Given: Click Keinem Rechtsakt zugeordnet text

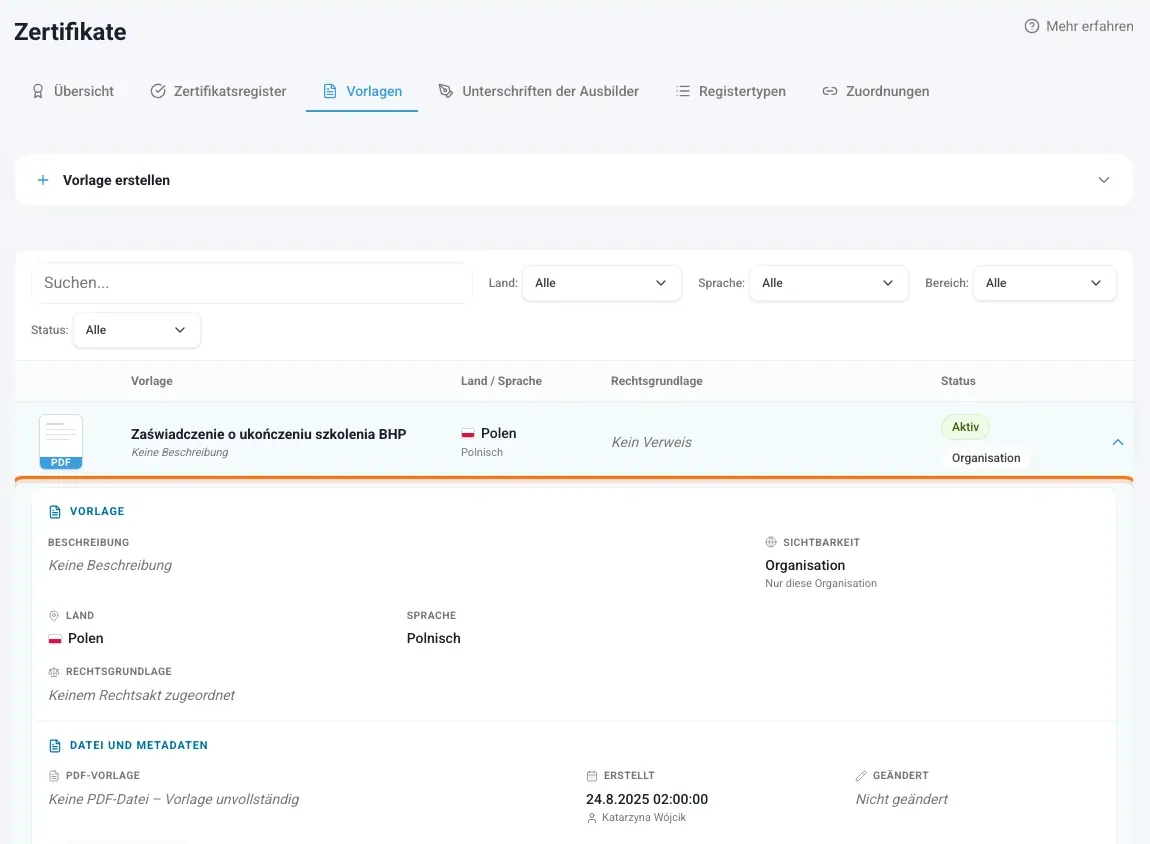Looking at the screenshot, I should click(x=142, y=695).
